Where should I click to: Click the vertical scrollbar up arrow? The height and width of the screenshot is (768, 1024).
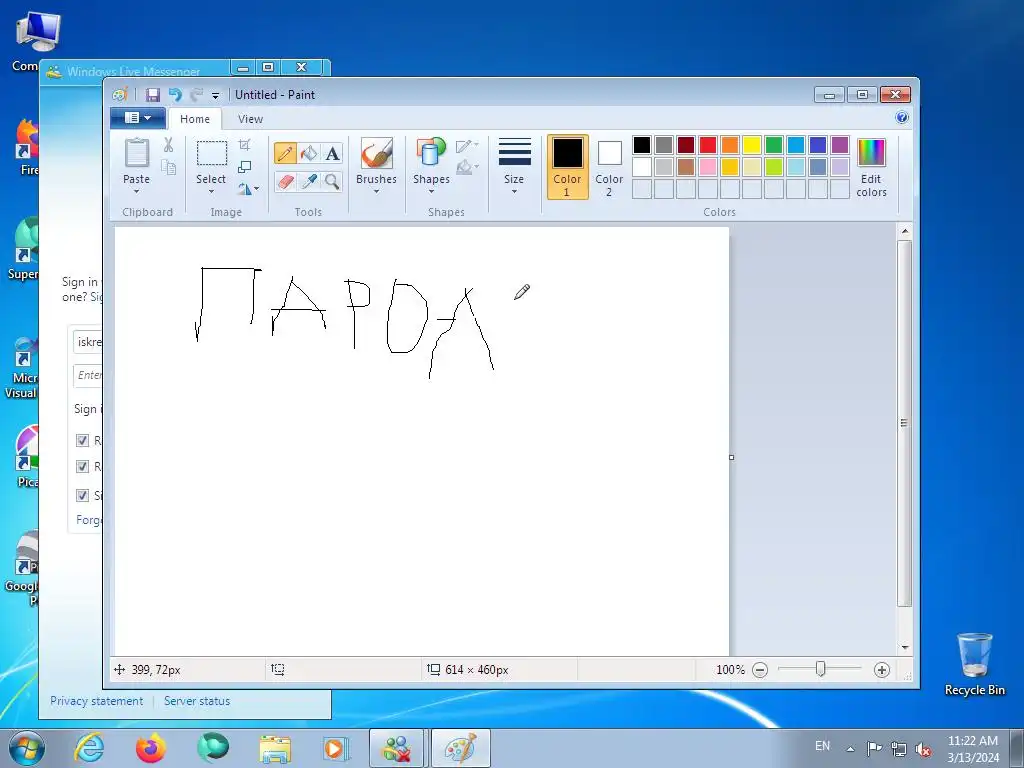click(x=904, y=231)
